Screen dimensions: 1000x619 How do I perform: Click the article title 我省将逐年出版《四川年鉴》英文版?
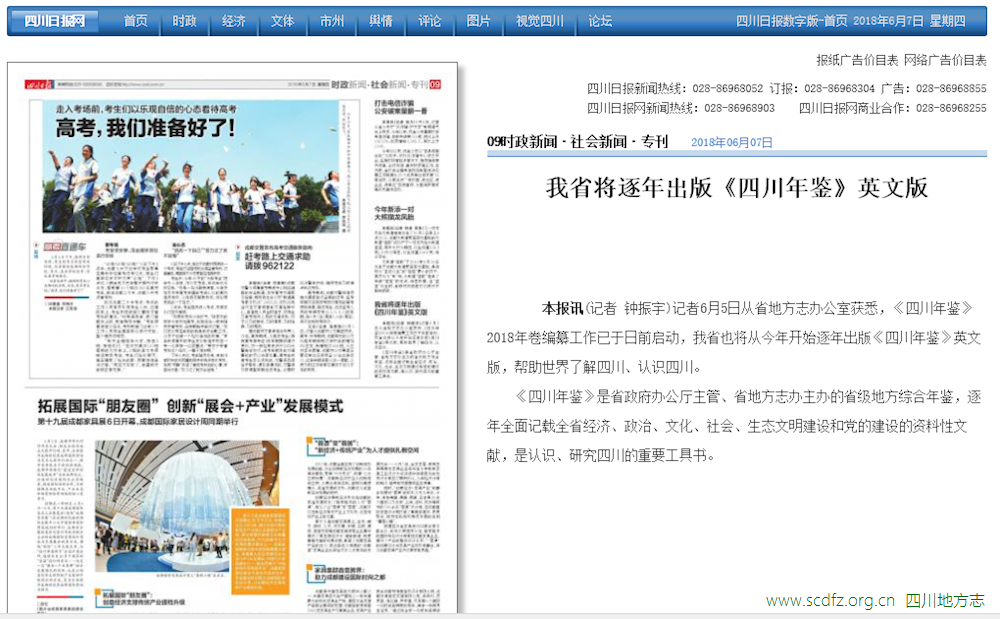pyautogui.click(x=737, y=187)
